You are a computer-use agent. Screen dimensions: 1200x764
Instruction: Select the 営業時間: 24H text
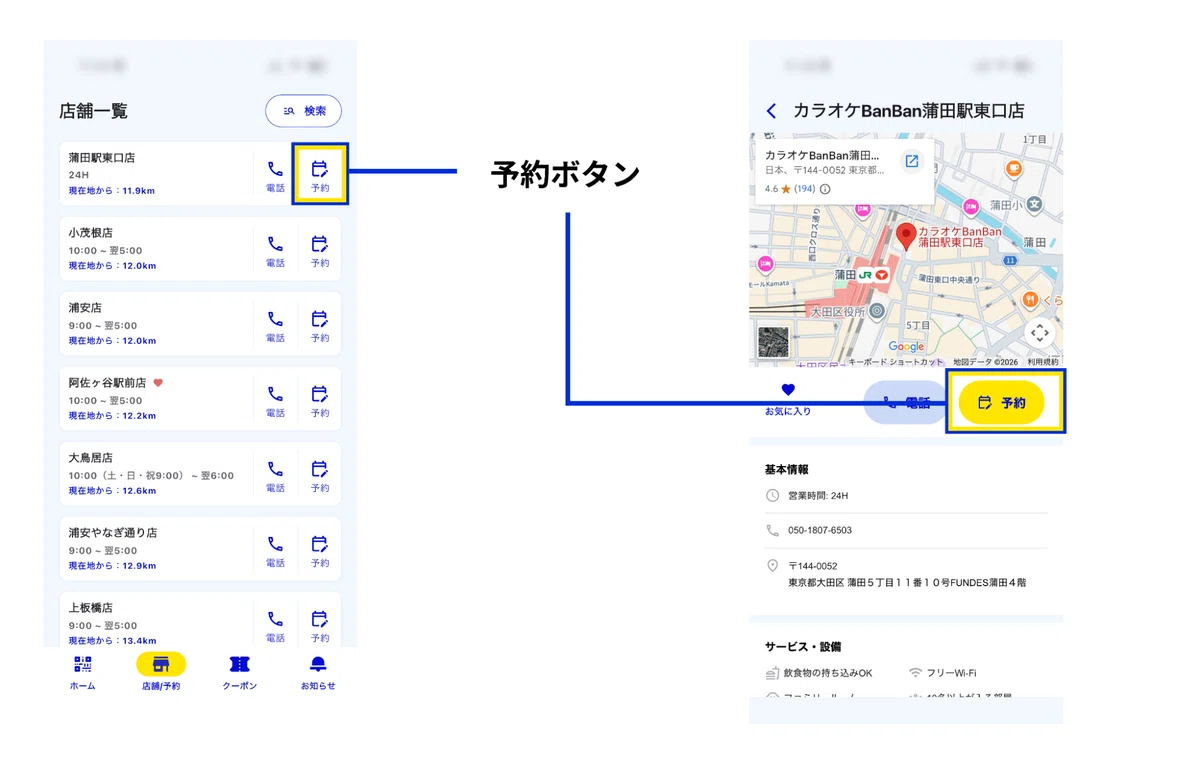(x=818, y=496)
